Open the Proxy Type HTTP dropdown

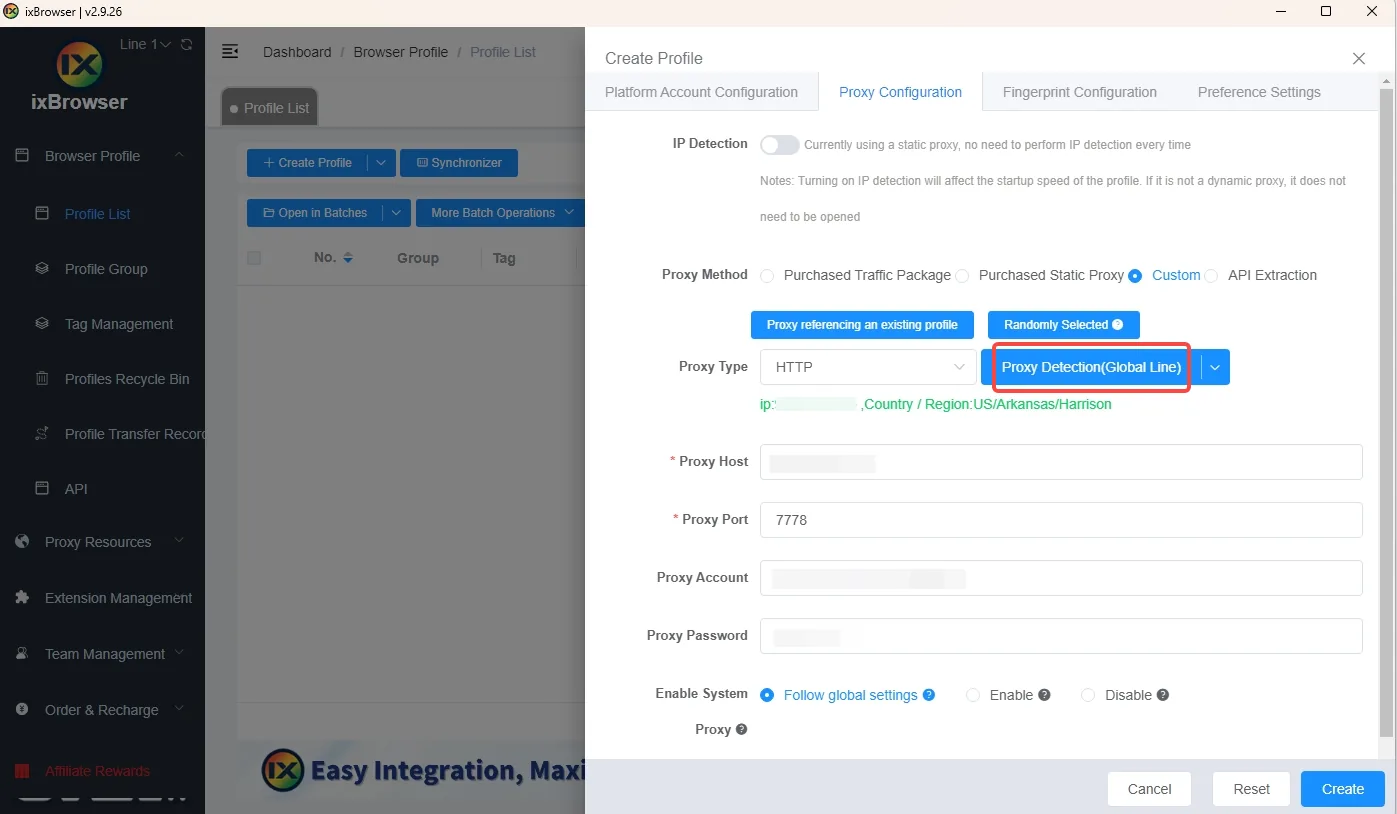(x=868, y=367)
